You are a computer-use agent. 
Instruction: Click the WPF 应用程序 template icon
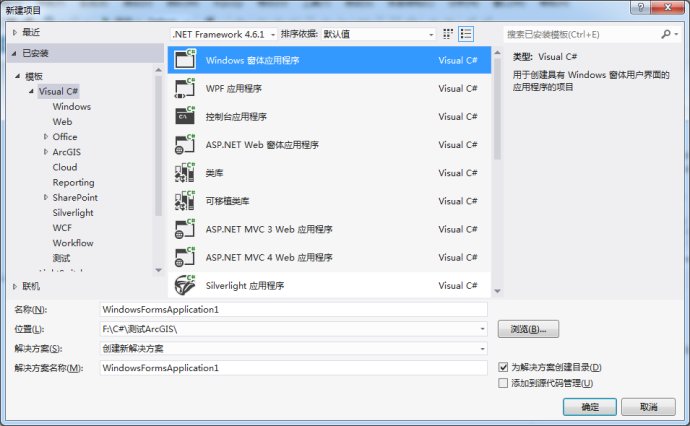point(185,88)
